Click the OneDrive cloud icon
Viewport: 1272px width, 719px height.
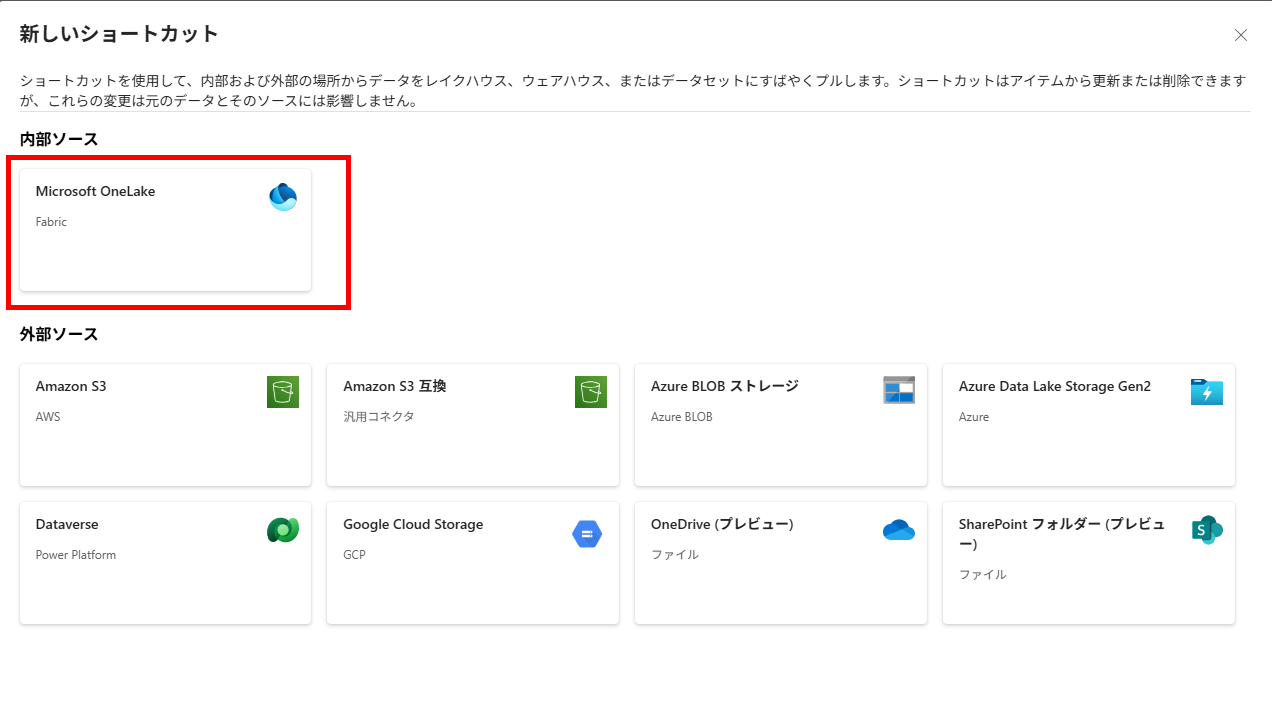(899, 530)
